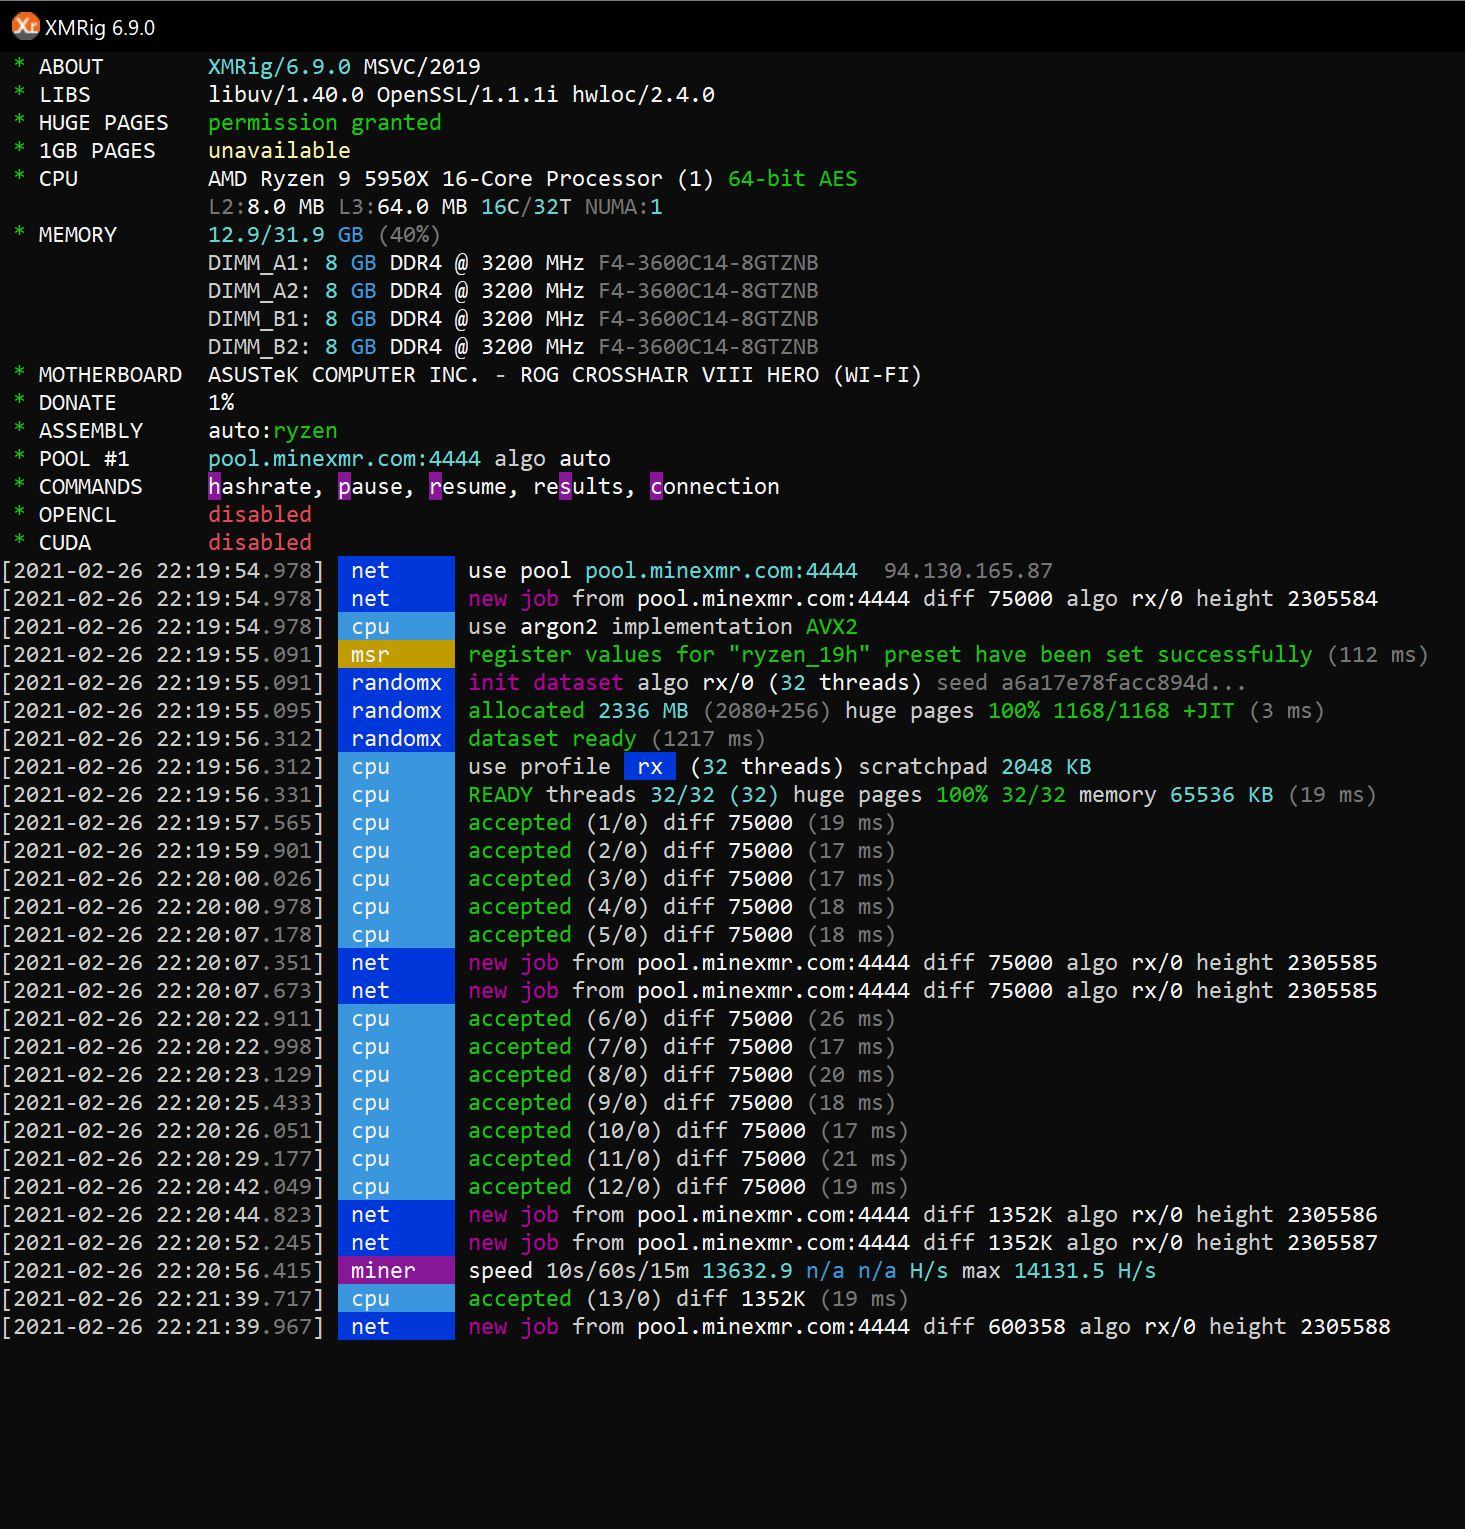
Task: Click the DIMM_A1 memory row
Action: (513, 262)
